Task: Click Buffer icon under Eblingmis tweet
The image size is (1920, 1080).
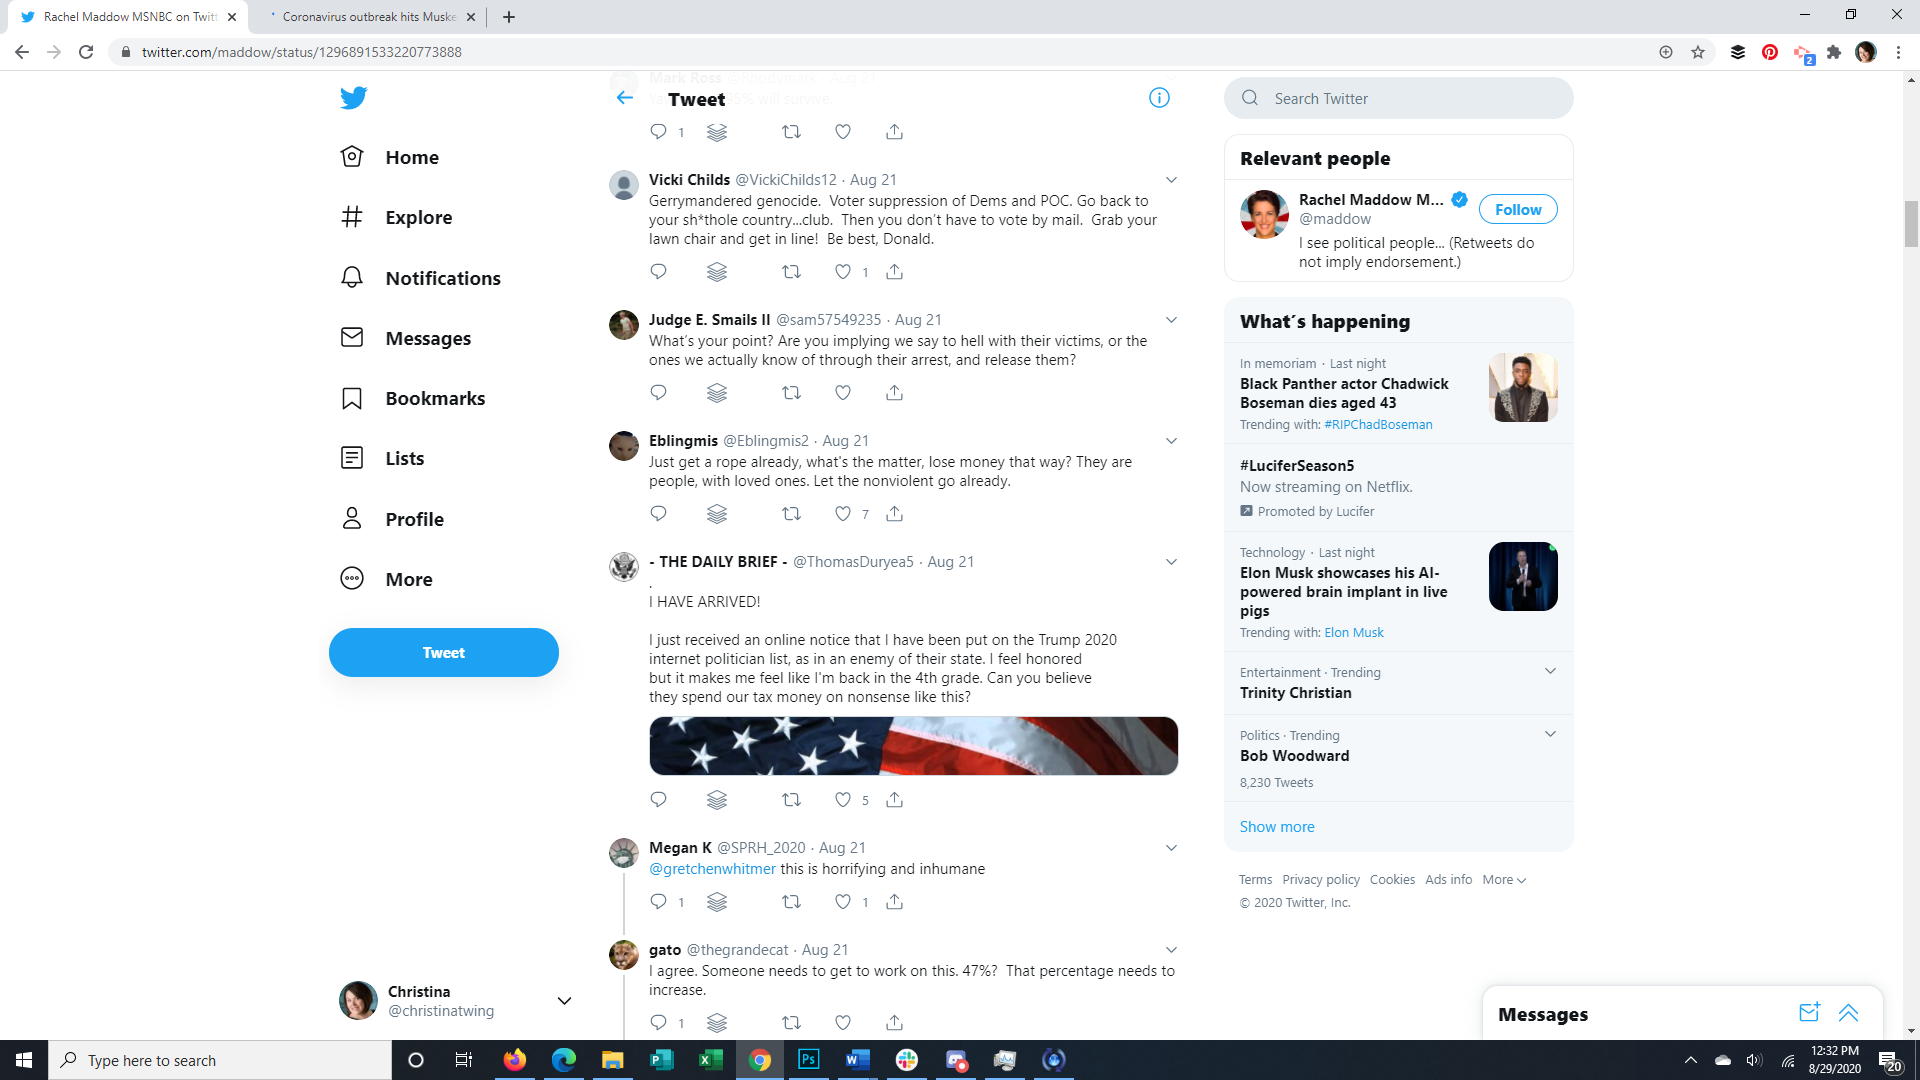Action: click(x=717, y=514)
